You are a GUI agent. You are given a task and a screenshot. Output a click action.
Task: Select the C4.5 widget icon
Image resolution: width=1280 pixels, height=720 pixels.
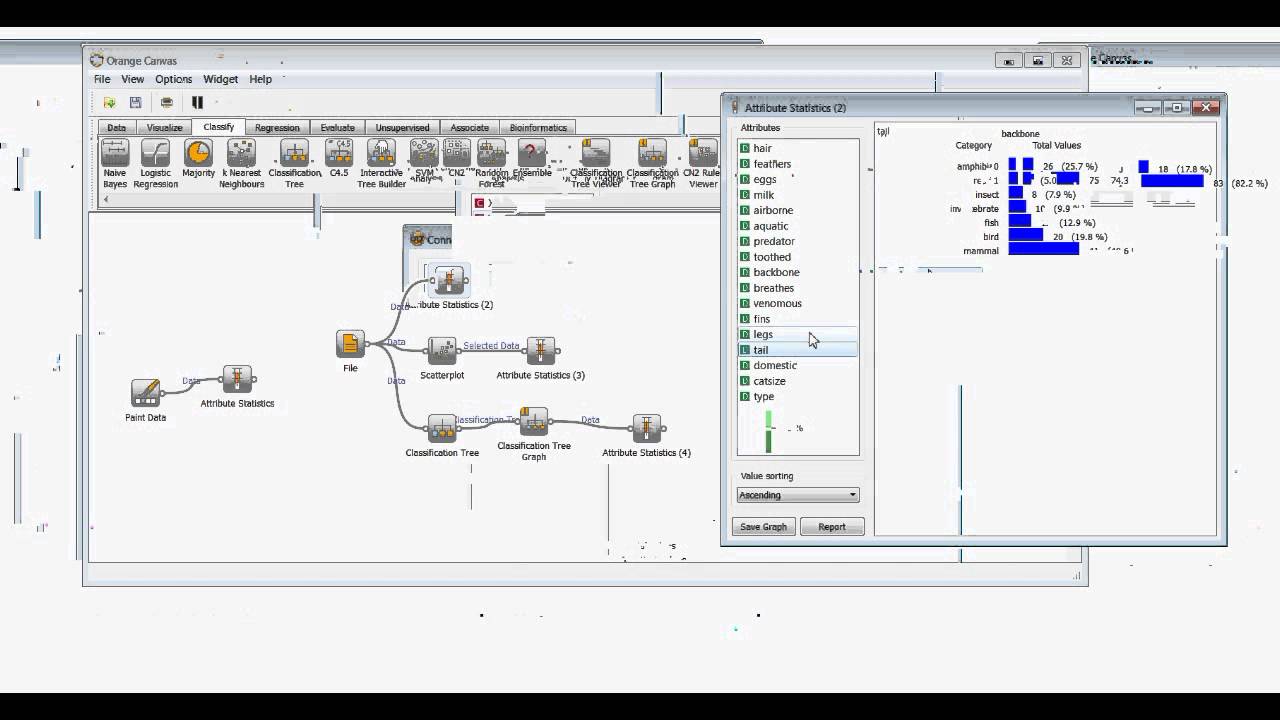(339, 153)
